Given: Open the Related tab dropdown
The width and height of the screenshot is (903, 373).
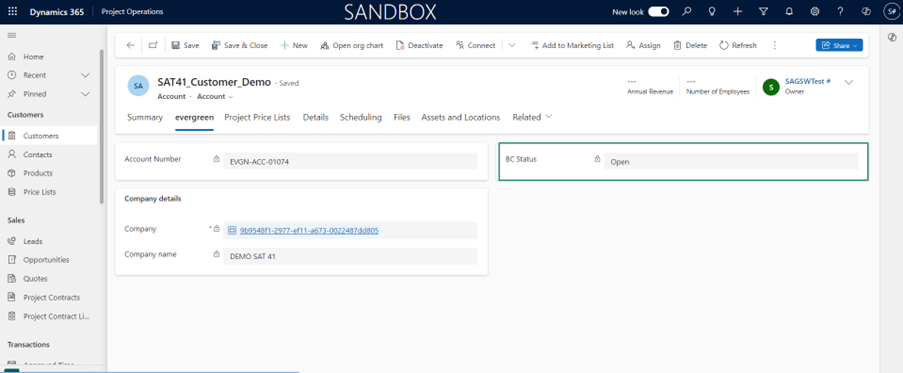Looking at the screenshot, I should (532, 117).
